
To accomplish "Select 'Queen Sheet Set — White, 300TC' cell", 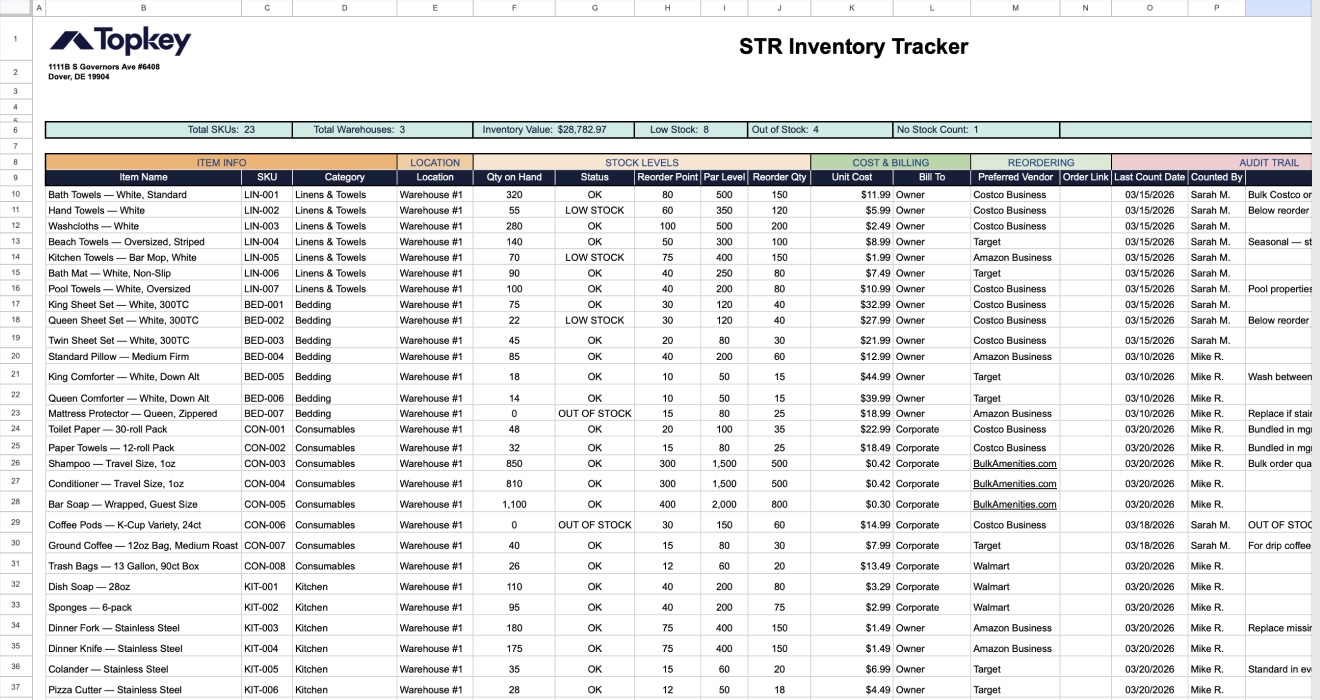I will click(143, 320).
